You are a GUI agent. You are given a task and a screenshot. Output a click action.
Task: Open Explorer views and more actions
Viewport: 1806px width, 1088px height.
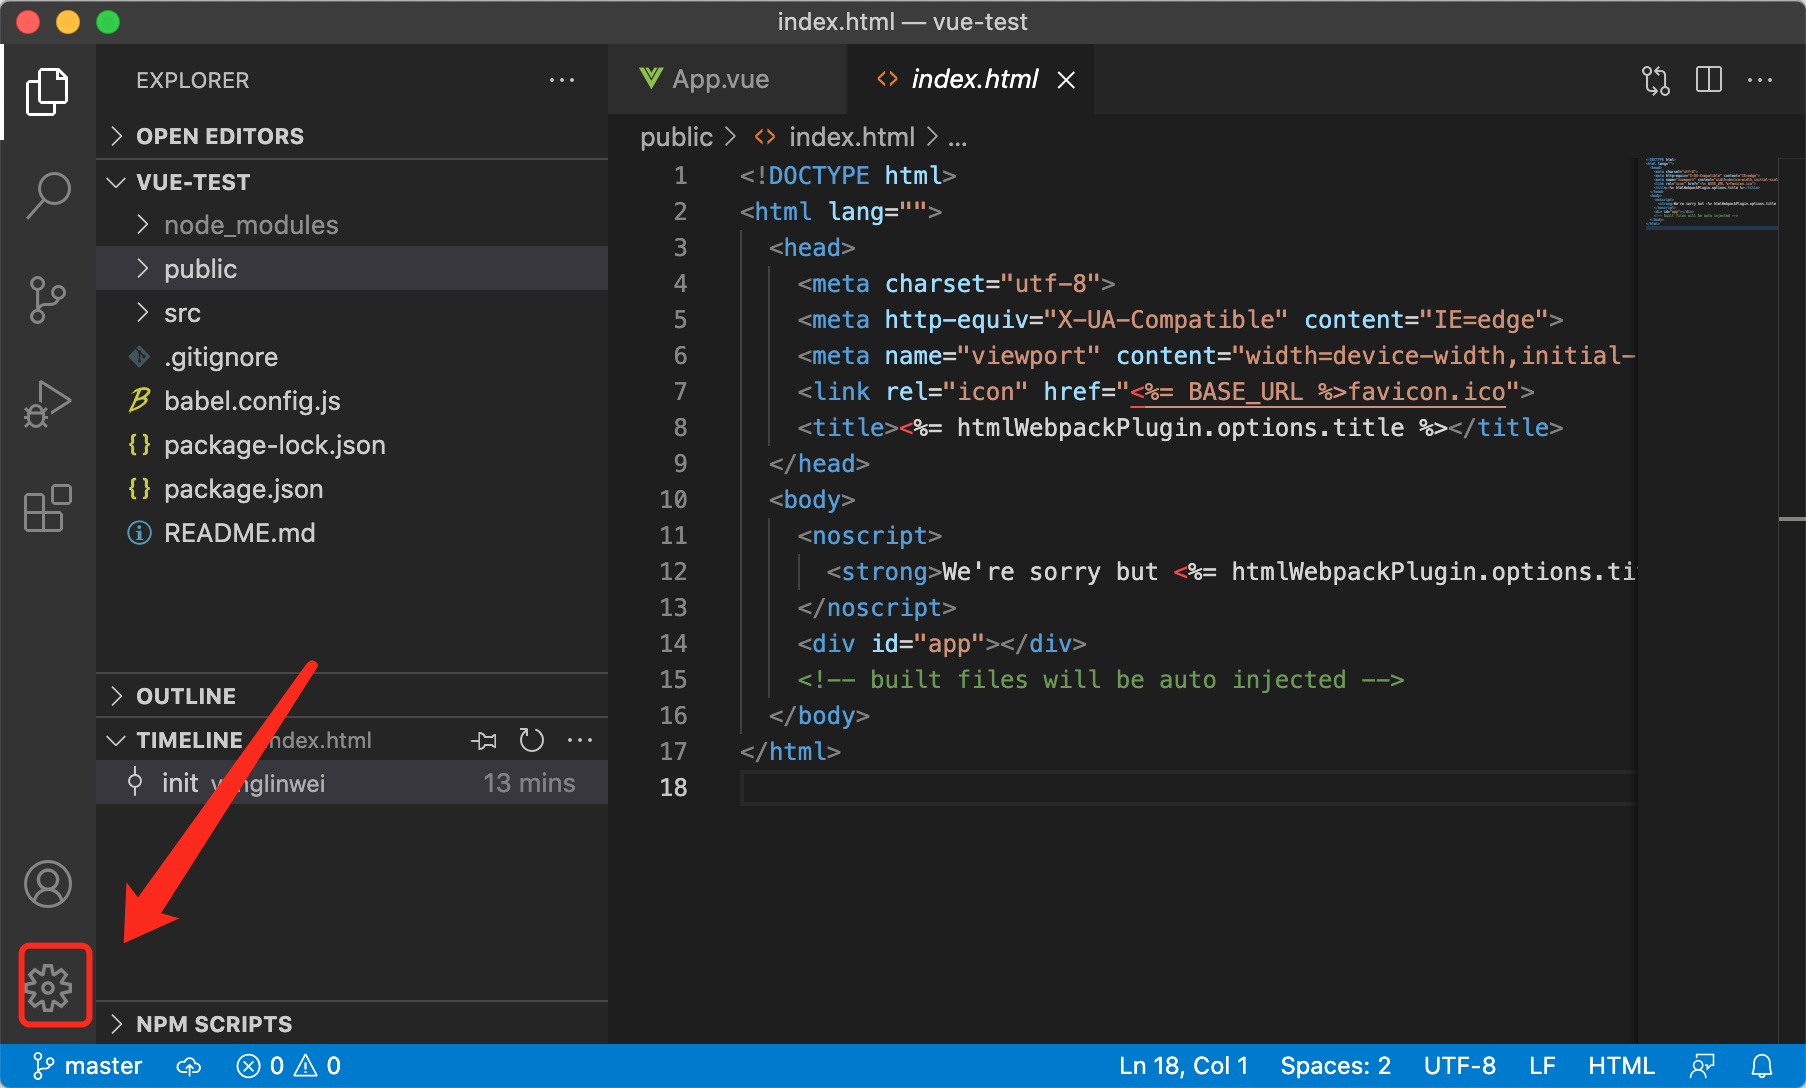pos(562,80)
